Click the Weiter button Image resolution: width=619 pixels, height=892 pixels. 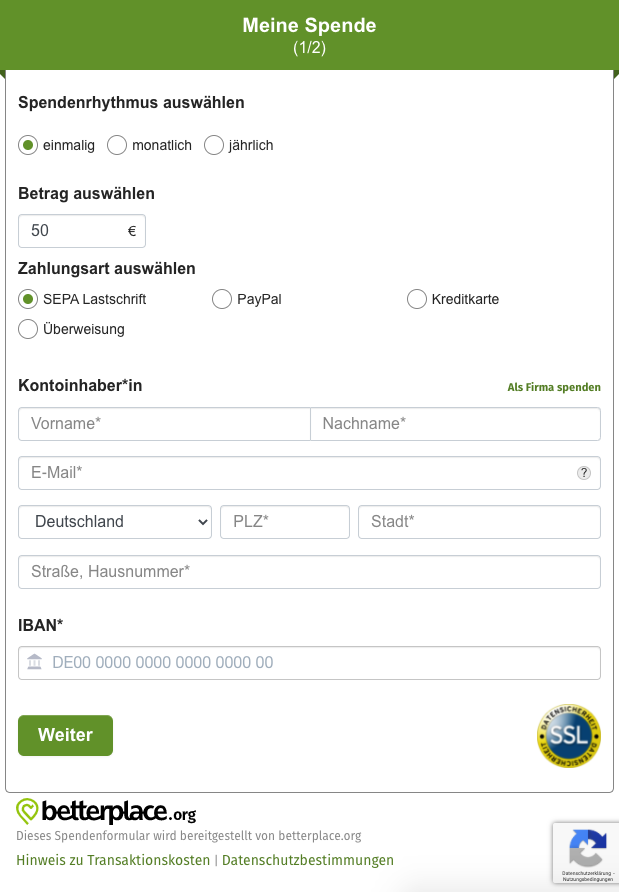pos(65,735)
